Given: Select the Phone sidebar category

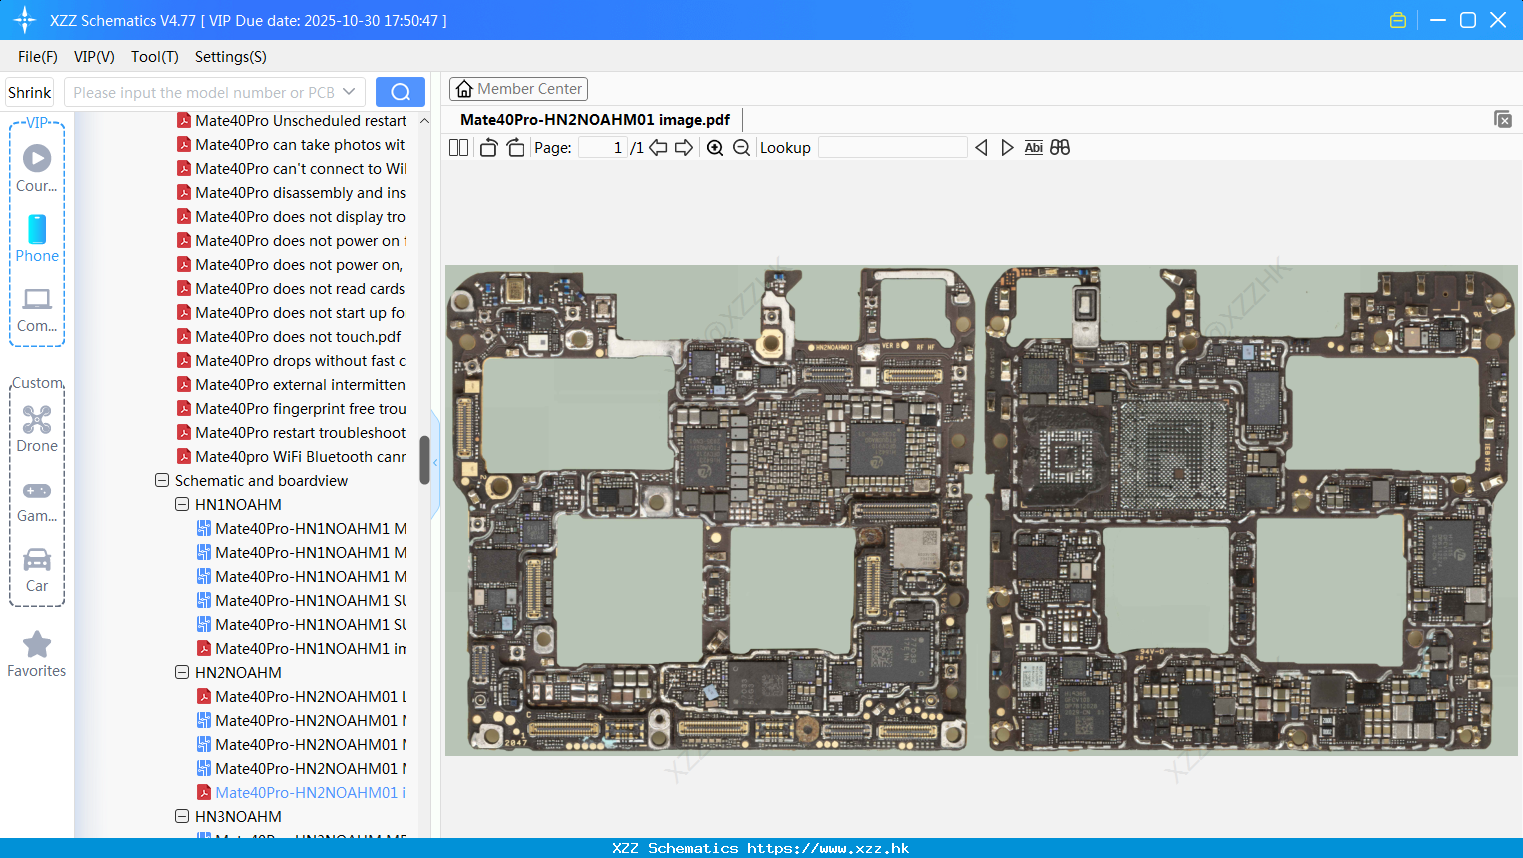Looking at the screenshot, I should coord(37,238).
